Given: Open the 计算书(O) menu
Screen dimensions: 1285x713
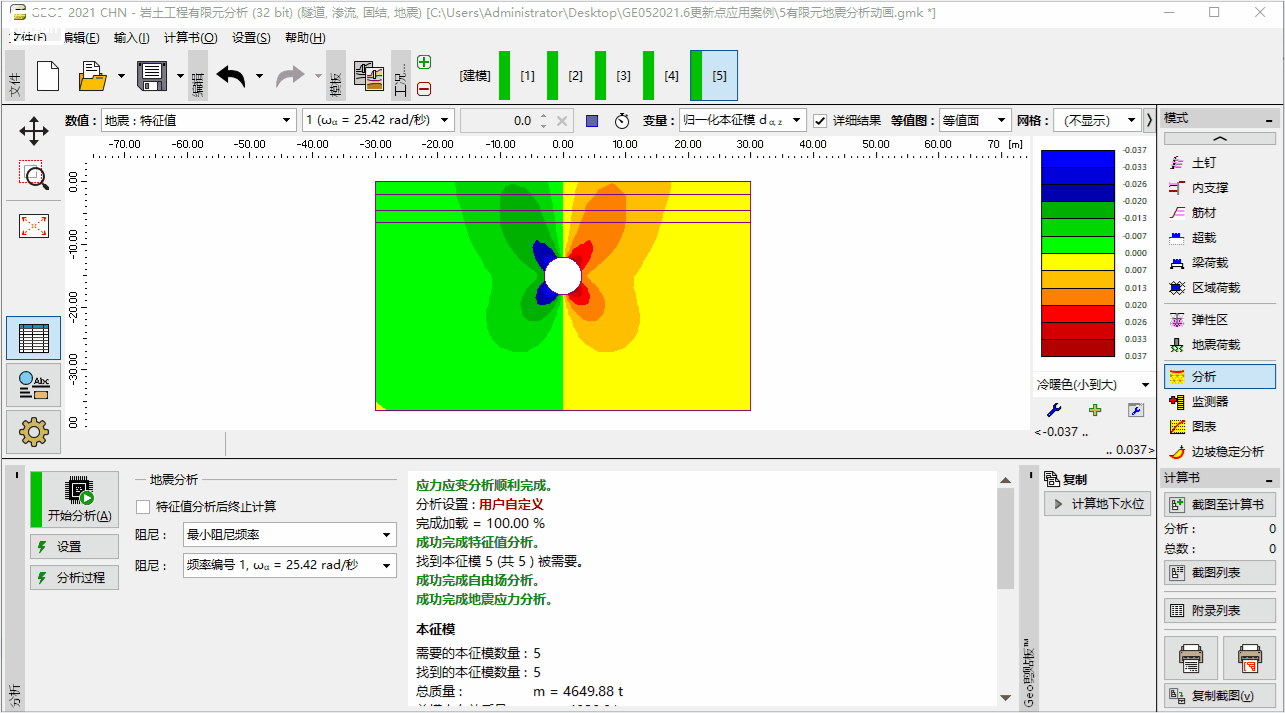Looking at the screenshot, I should click(190, 38).
